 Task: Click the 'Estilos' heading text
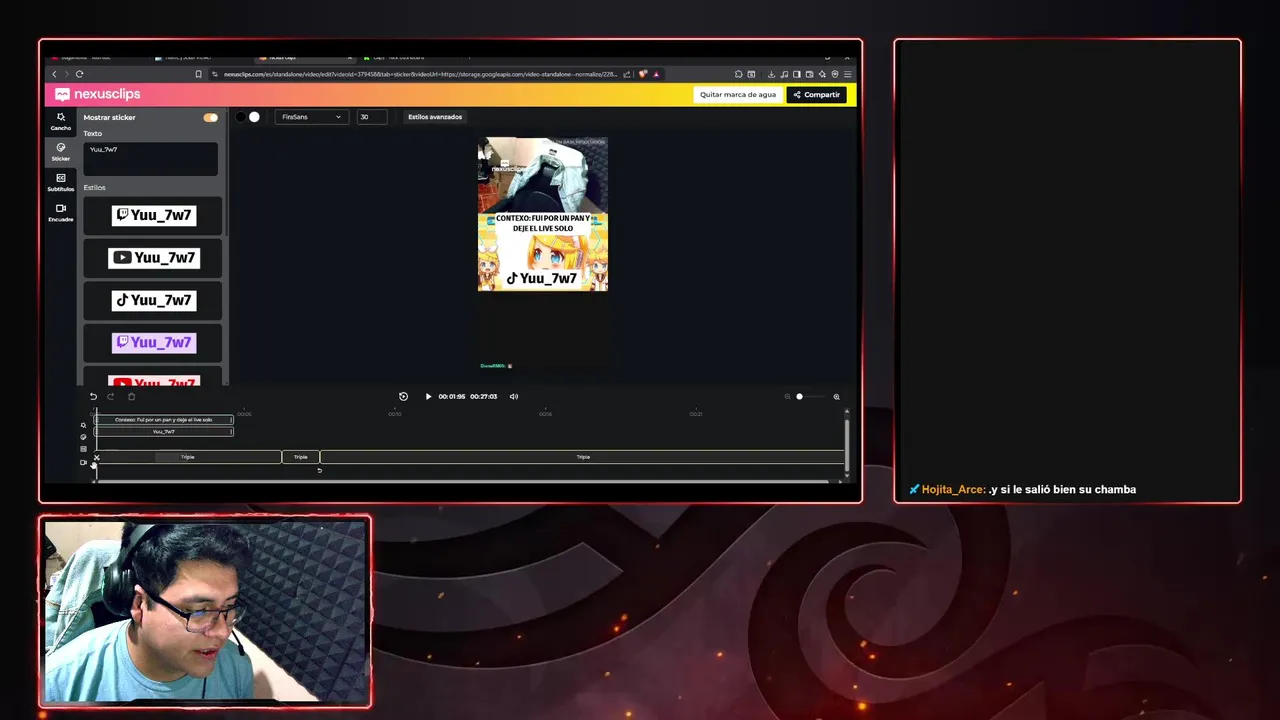coord(94,188)
